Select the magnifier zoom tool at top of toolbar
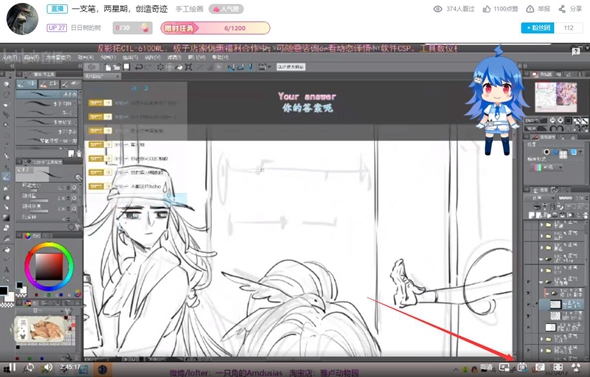 coord(6,84)
